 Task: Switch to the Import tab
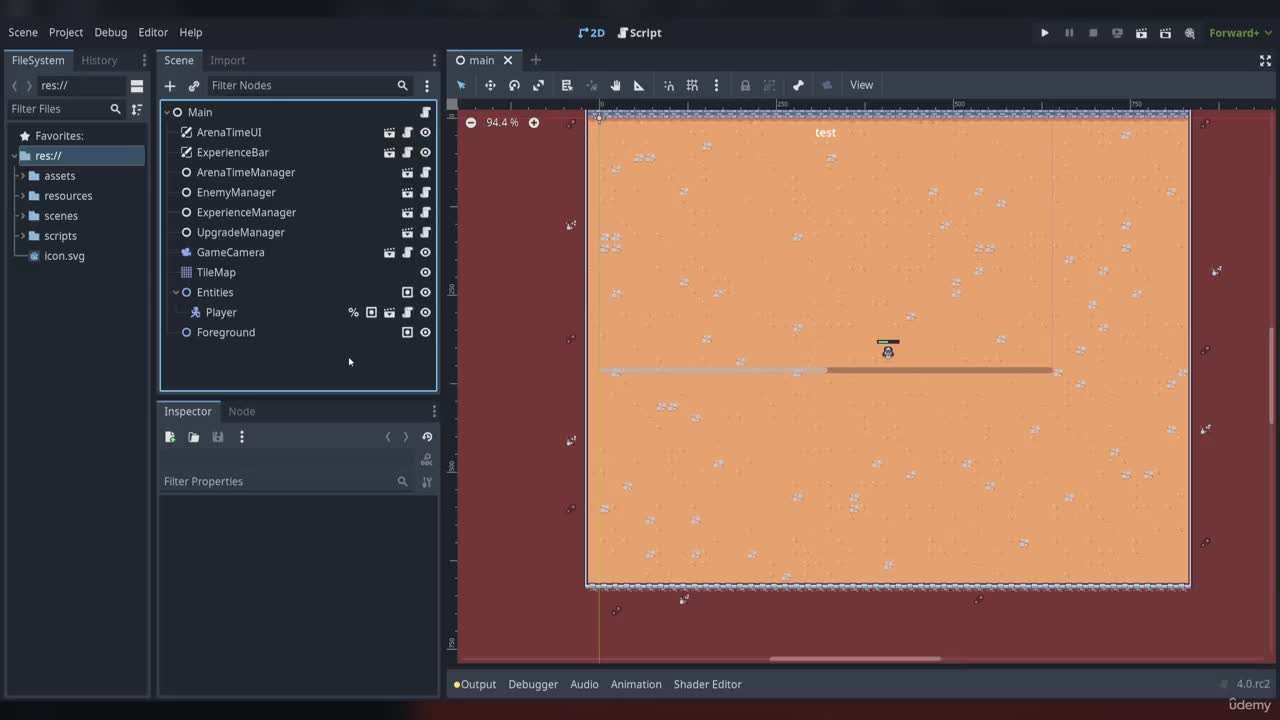point(227,60)
